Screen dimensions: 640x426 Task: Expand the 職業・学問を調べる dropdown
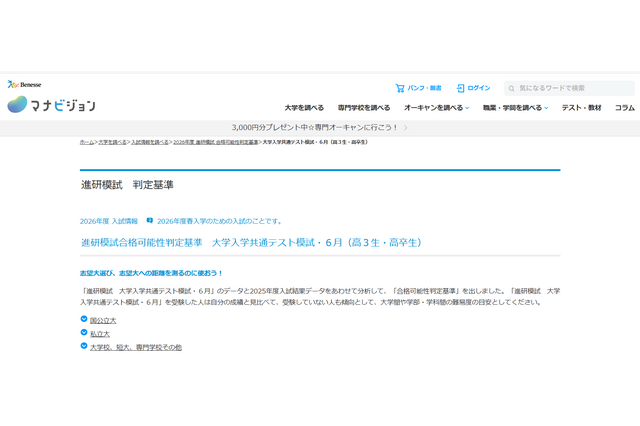(x=516, y=108)
